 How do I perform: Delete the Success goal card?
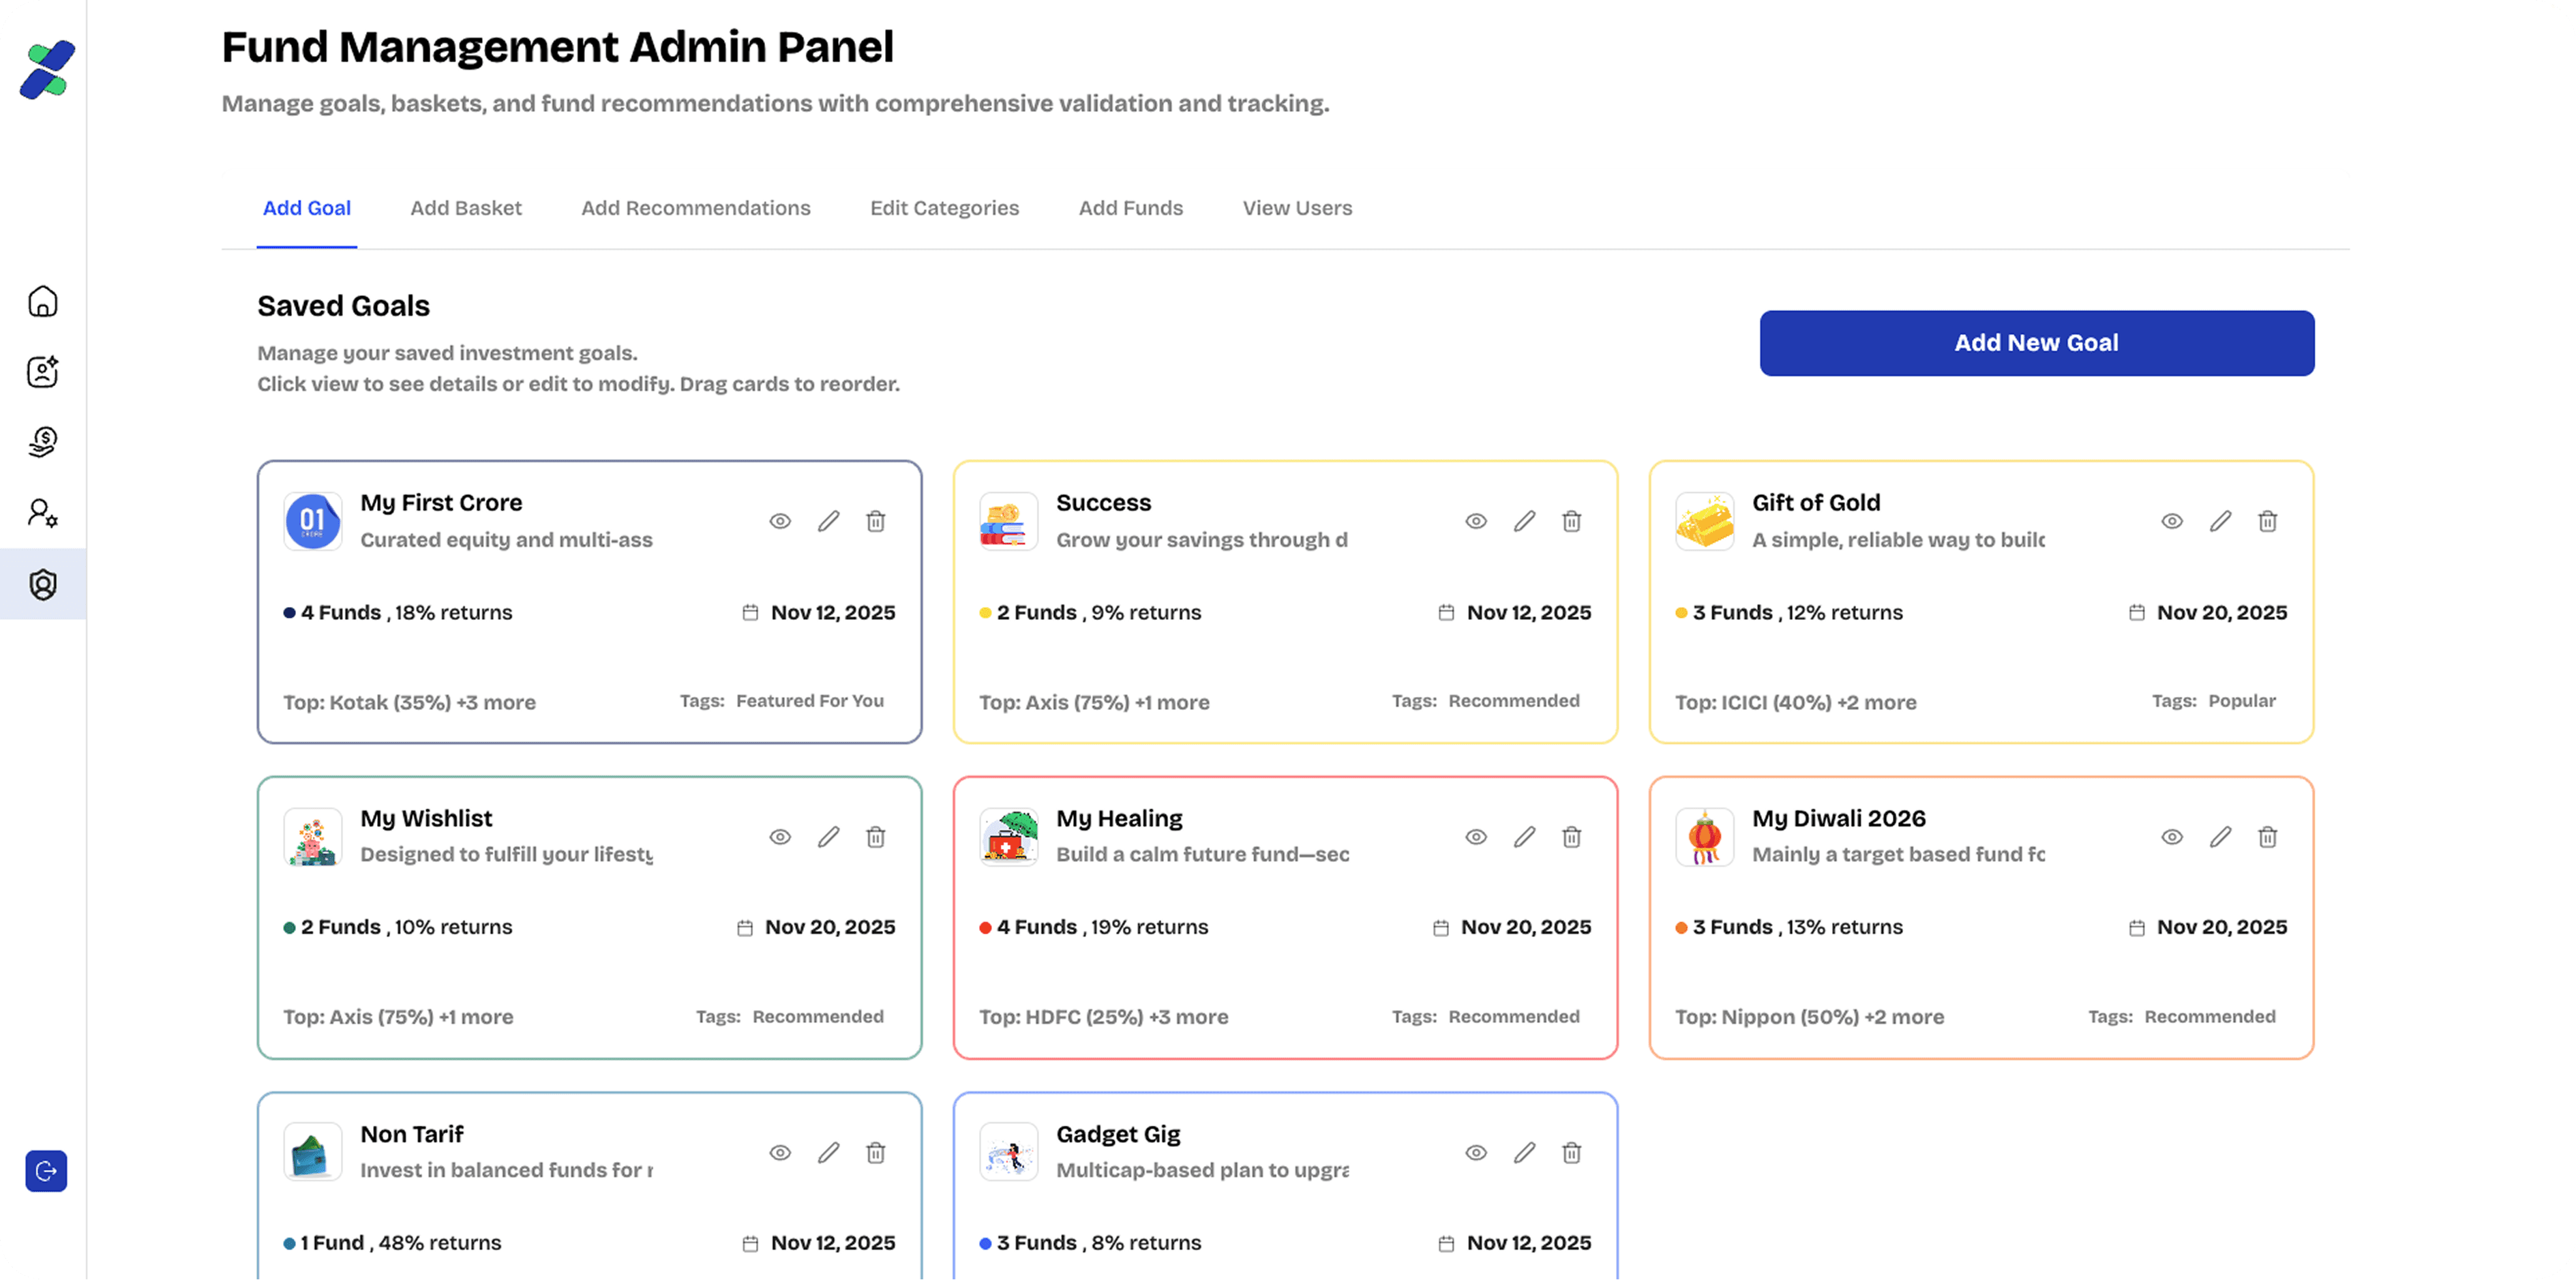coord(1571,521)
